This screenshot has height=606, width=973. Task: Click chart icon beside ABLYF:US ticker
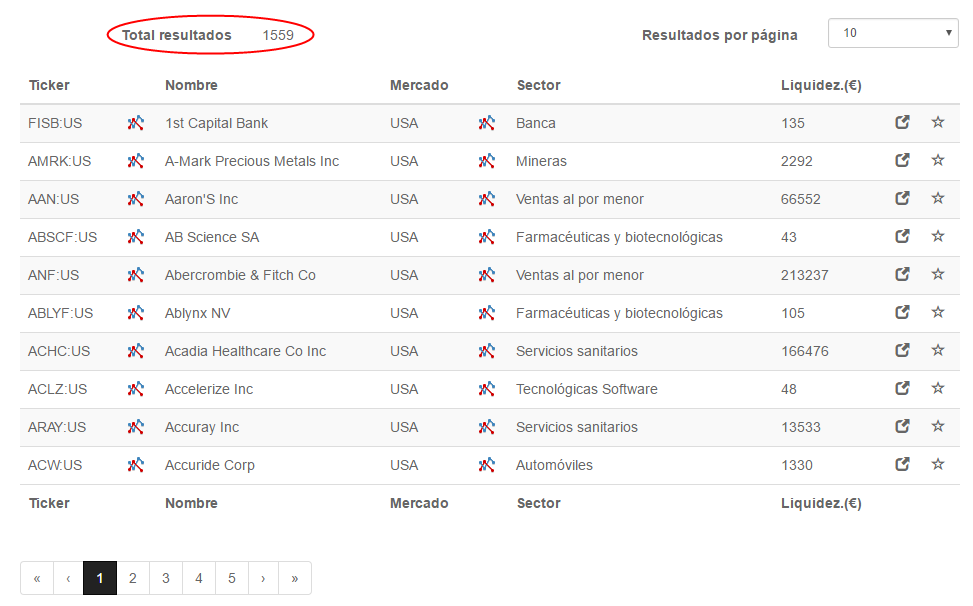135,313
